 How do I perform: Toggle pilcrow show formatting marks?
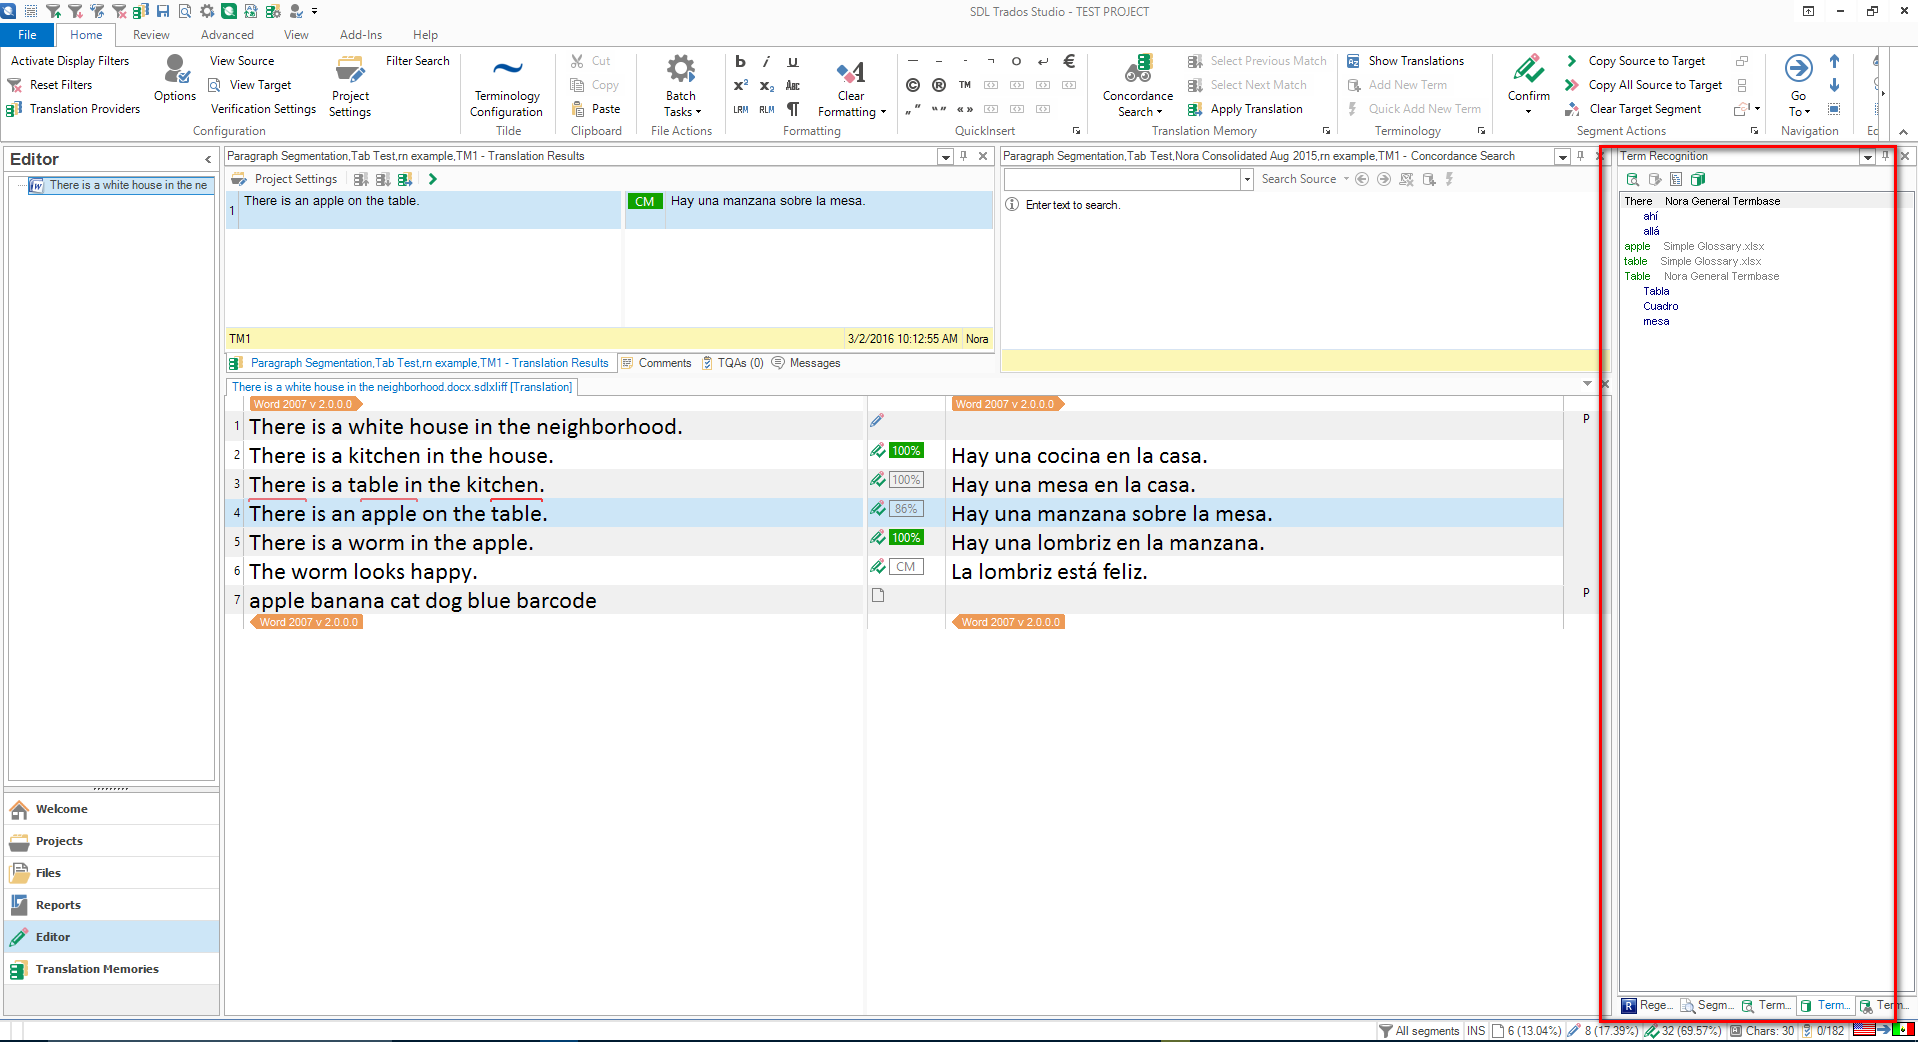792,109
